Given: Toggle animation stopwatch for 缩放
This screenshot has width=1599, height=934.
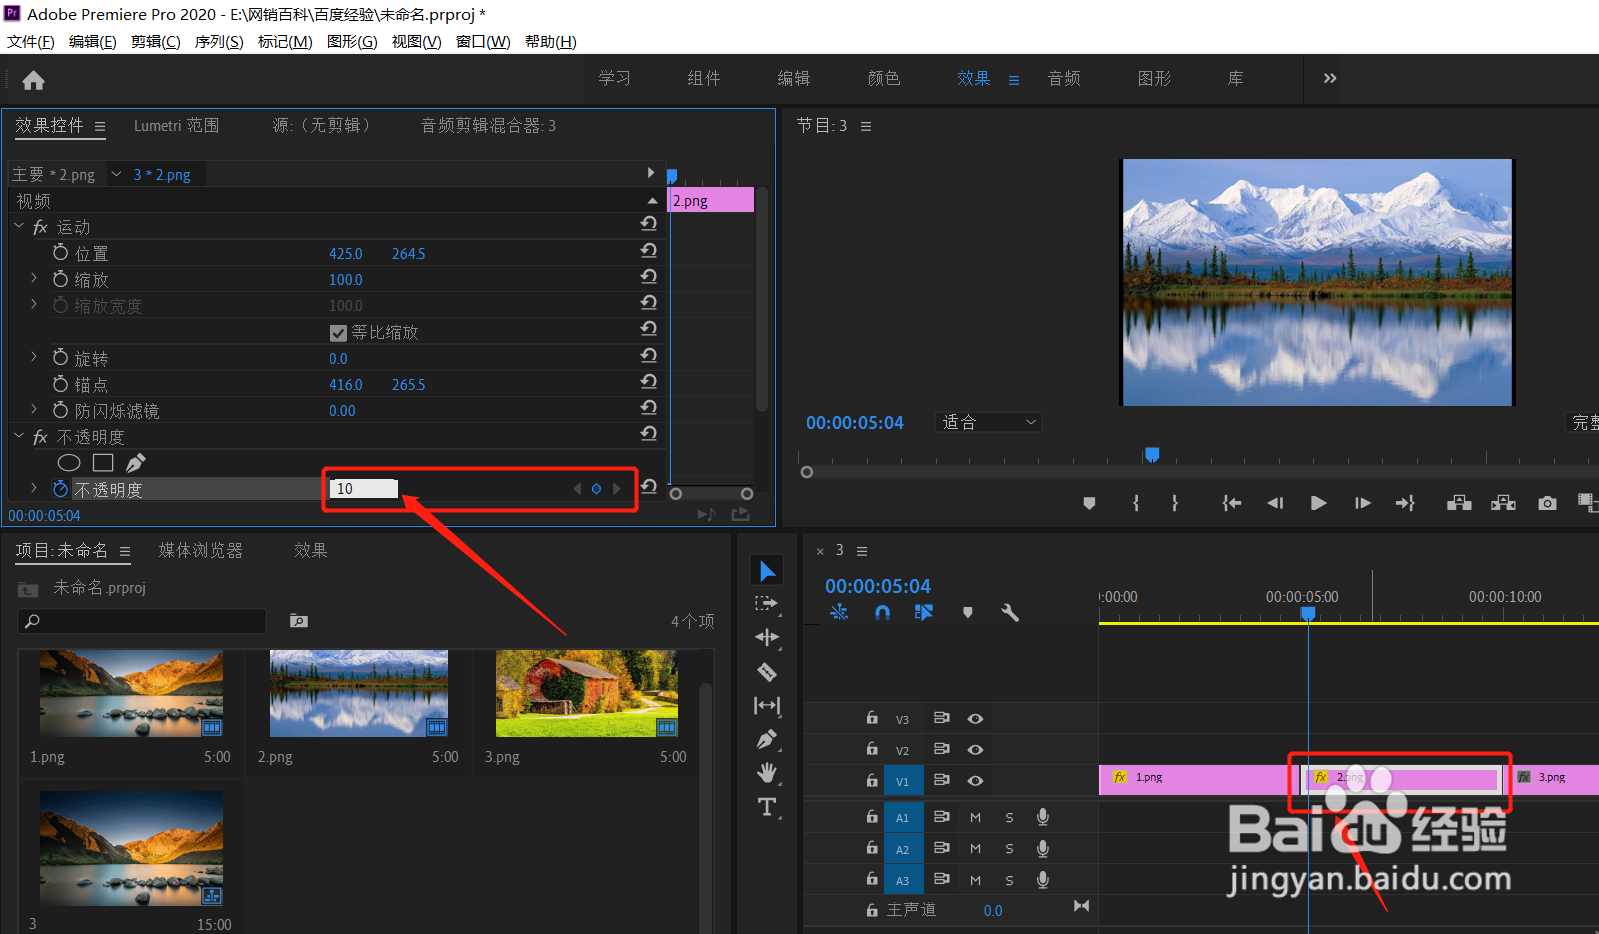Looking at the screenshot, I should tap(61, 278).
